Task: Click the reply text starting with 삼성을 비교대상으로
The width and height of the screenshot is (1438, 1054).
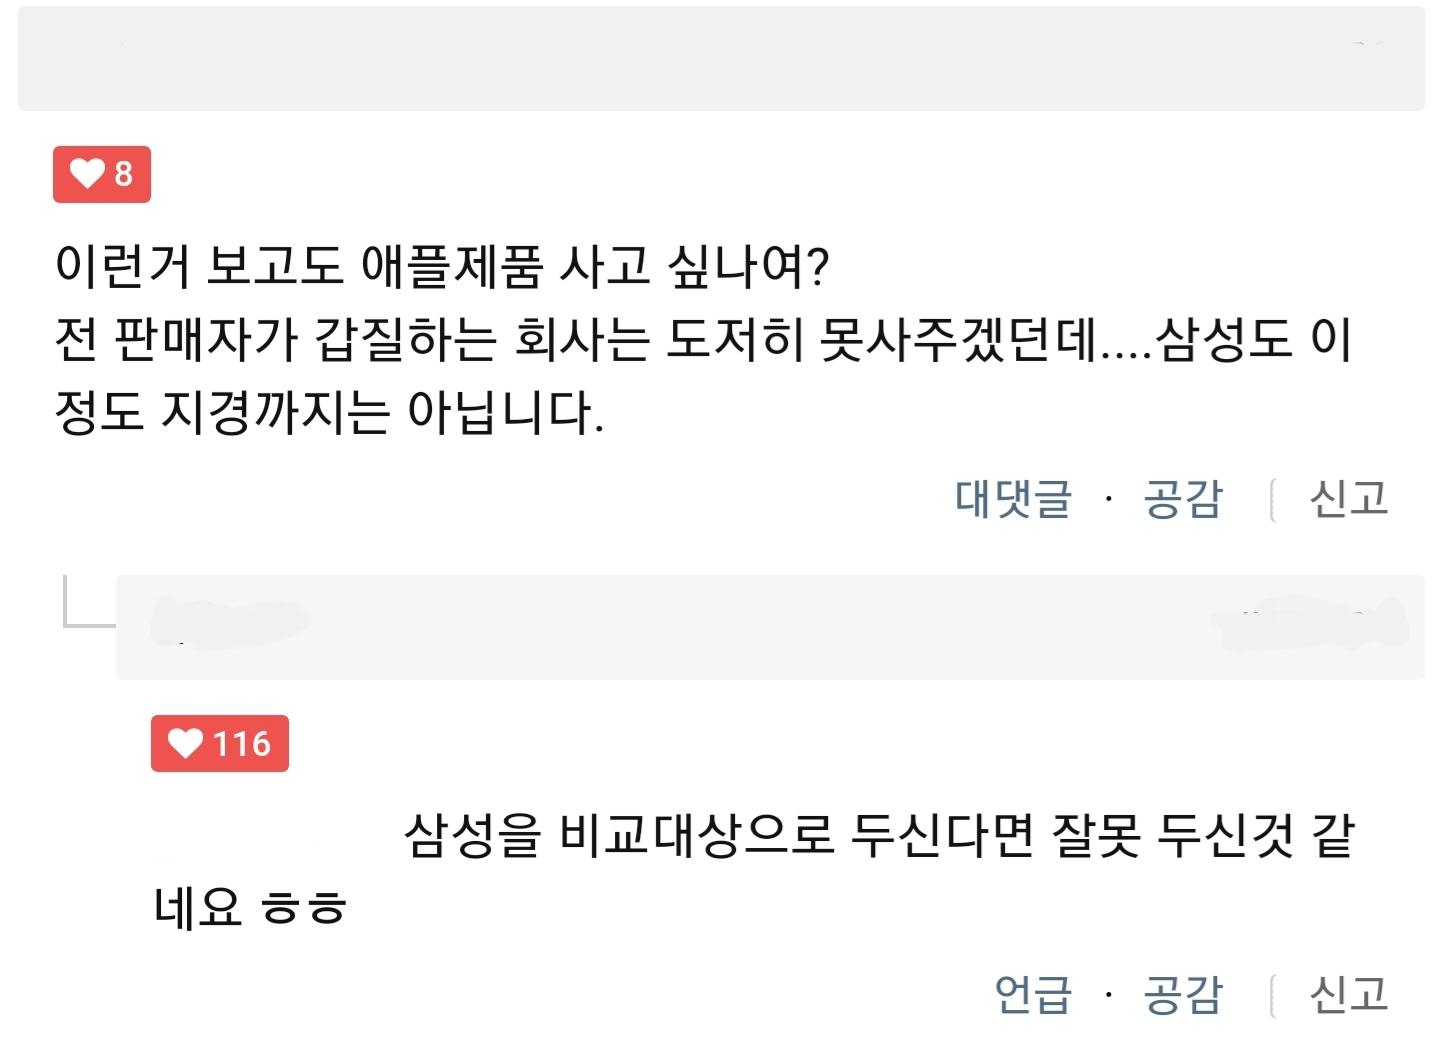Action: point(878,835)
